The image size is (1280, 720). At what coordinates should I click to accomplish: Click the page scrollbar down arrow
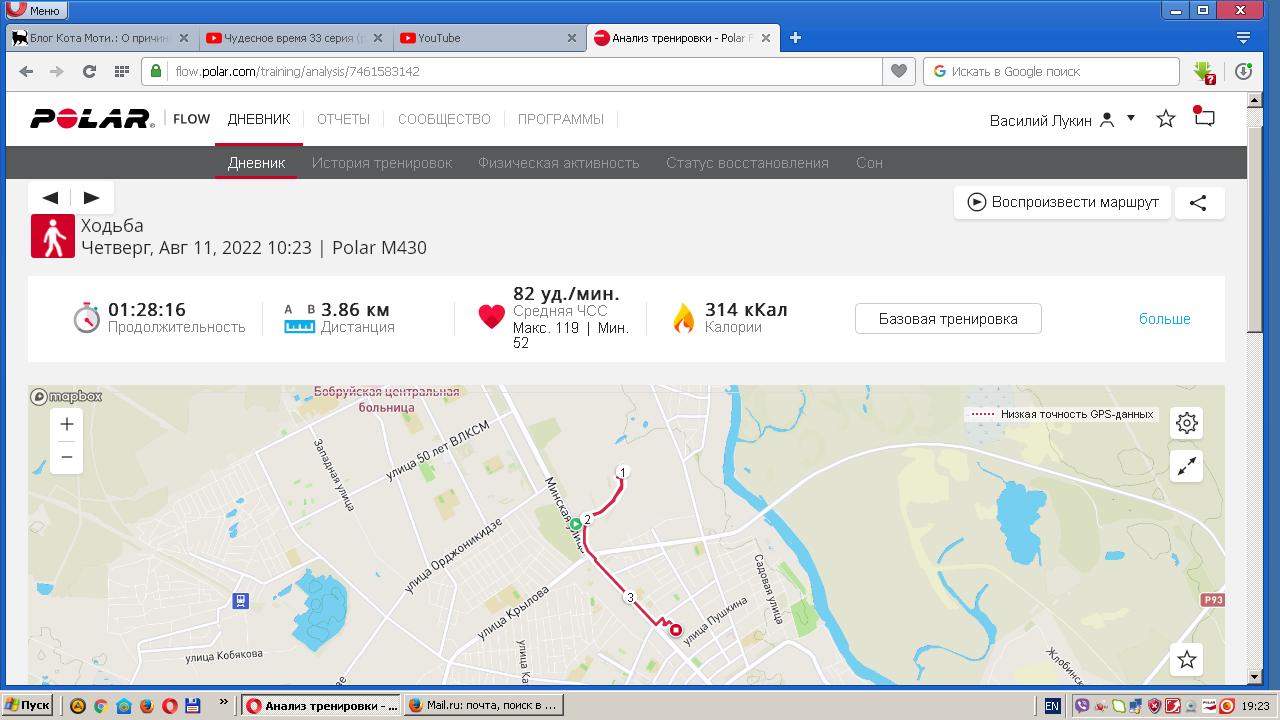pos(1255,678)
